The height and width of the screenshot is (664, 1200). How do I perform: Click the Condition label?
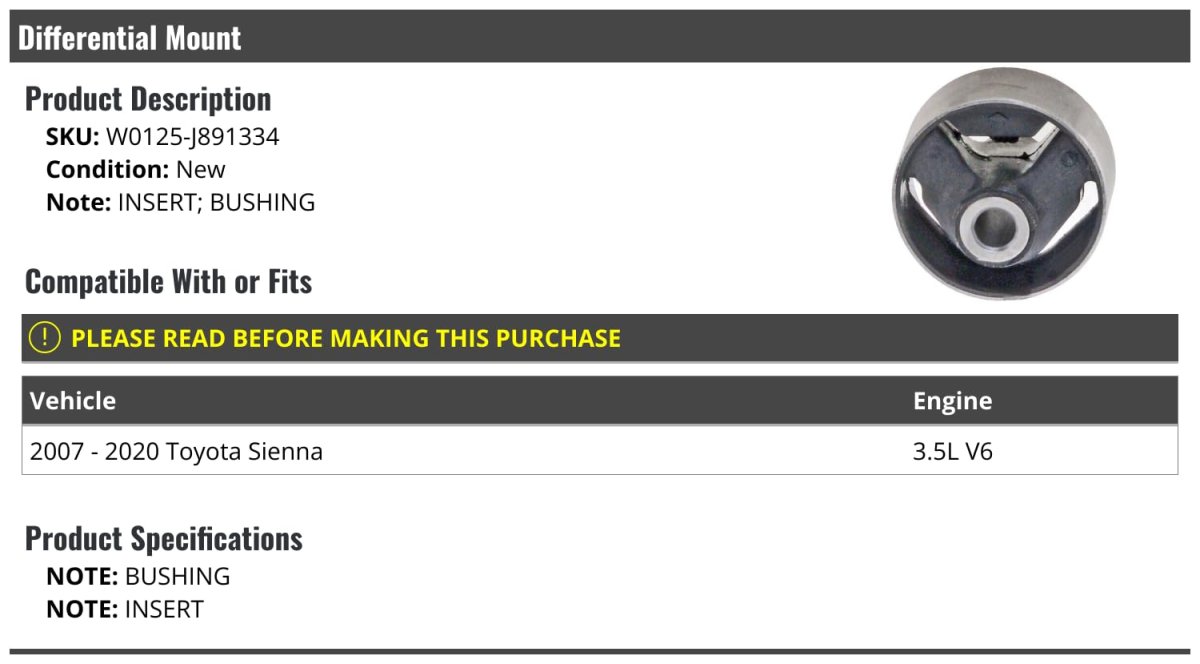tap(107, 169)
